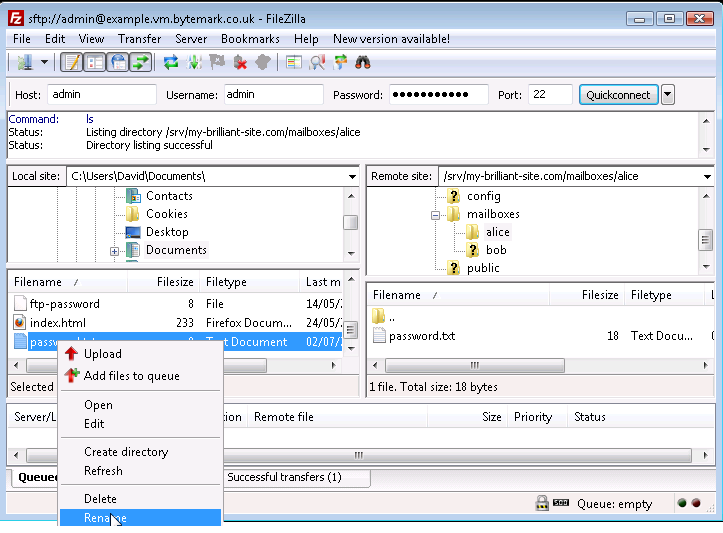Choose Create directory from context menu
Screen dimensions: 723x533
[140, 452]
